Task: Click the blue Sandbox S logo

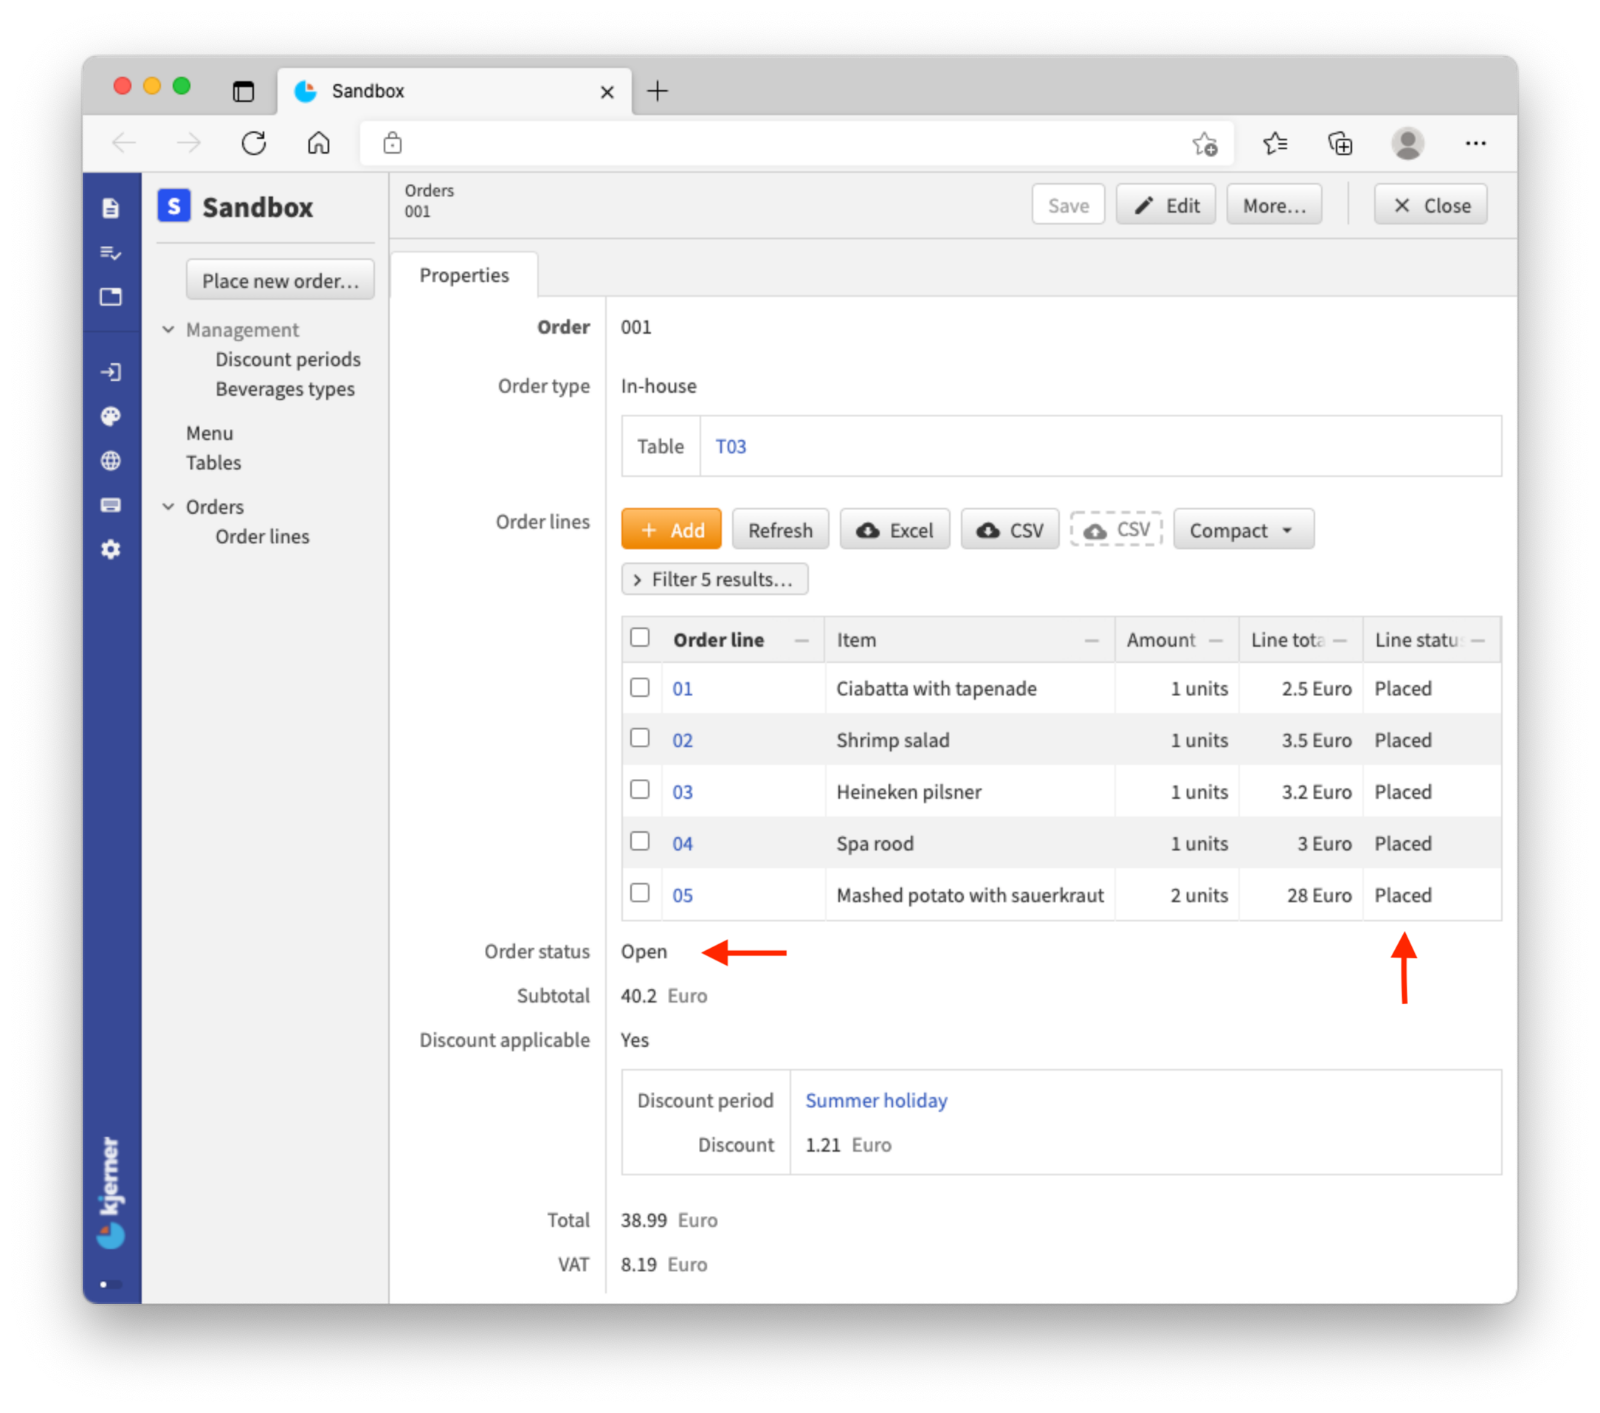Action: tap(174, 206)
